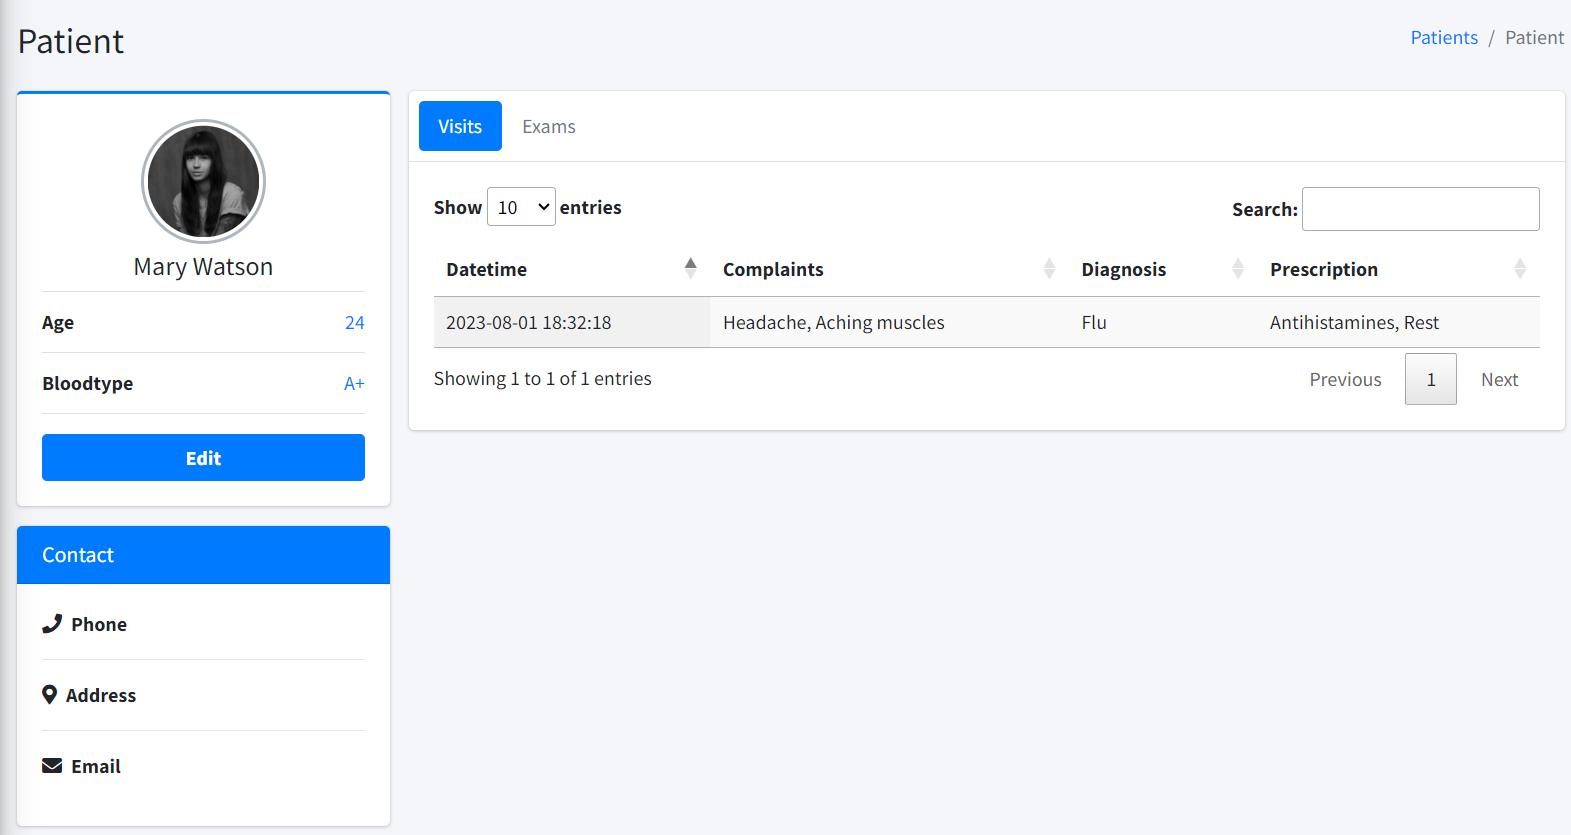Viewport: 1571px width, 835px height.
Task: Click Mary Watson's profile photo
Action: pos(203,182)
